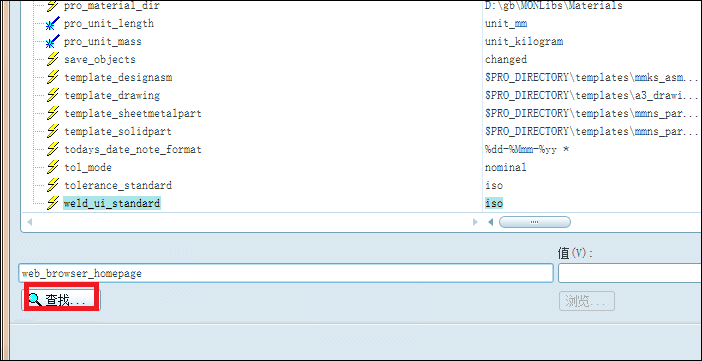This screenshot has height=361, width=702.
Task: Click the left arrow of value column scrollbar
Action: coord(490,222)
